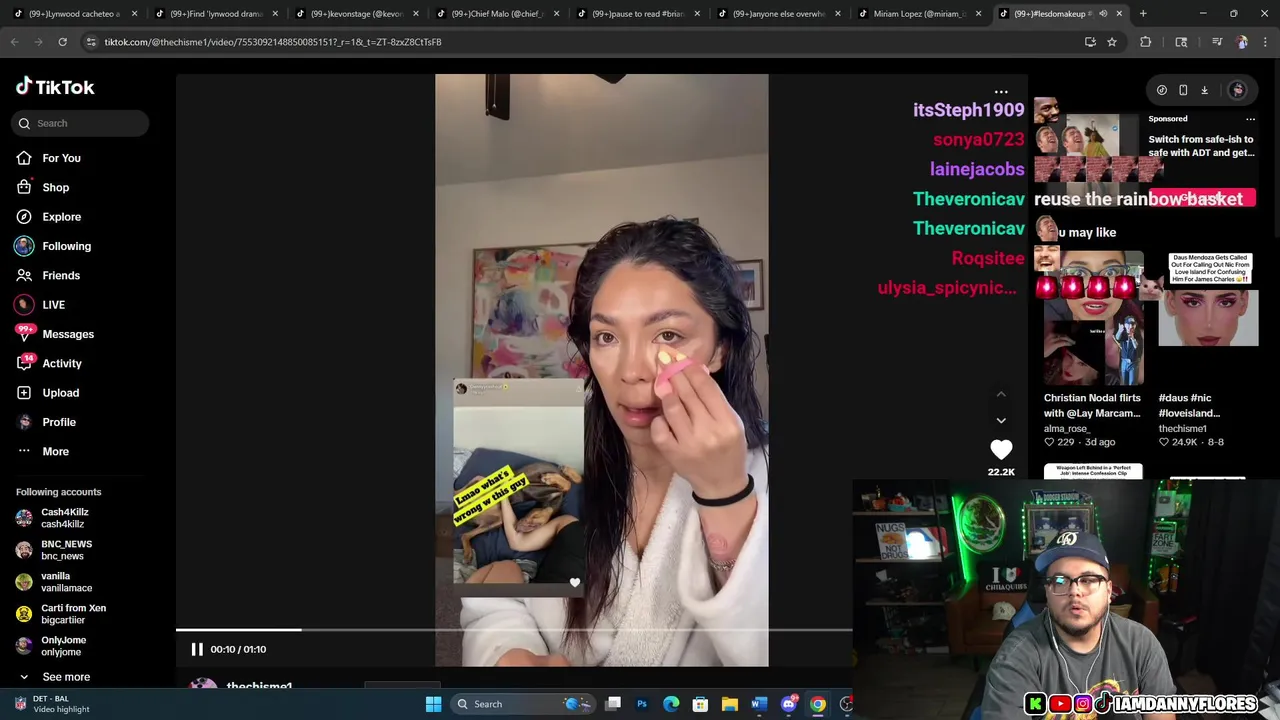The height and width of the screenshot is (720, 1280).
Task: Open the Chrome profile avatar
Action: pyautogui.click(x=1242, y=42)
